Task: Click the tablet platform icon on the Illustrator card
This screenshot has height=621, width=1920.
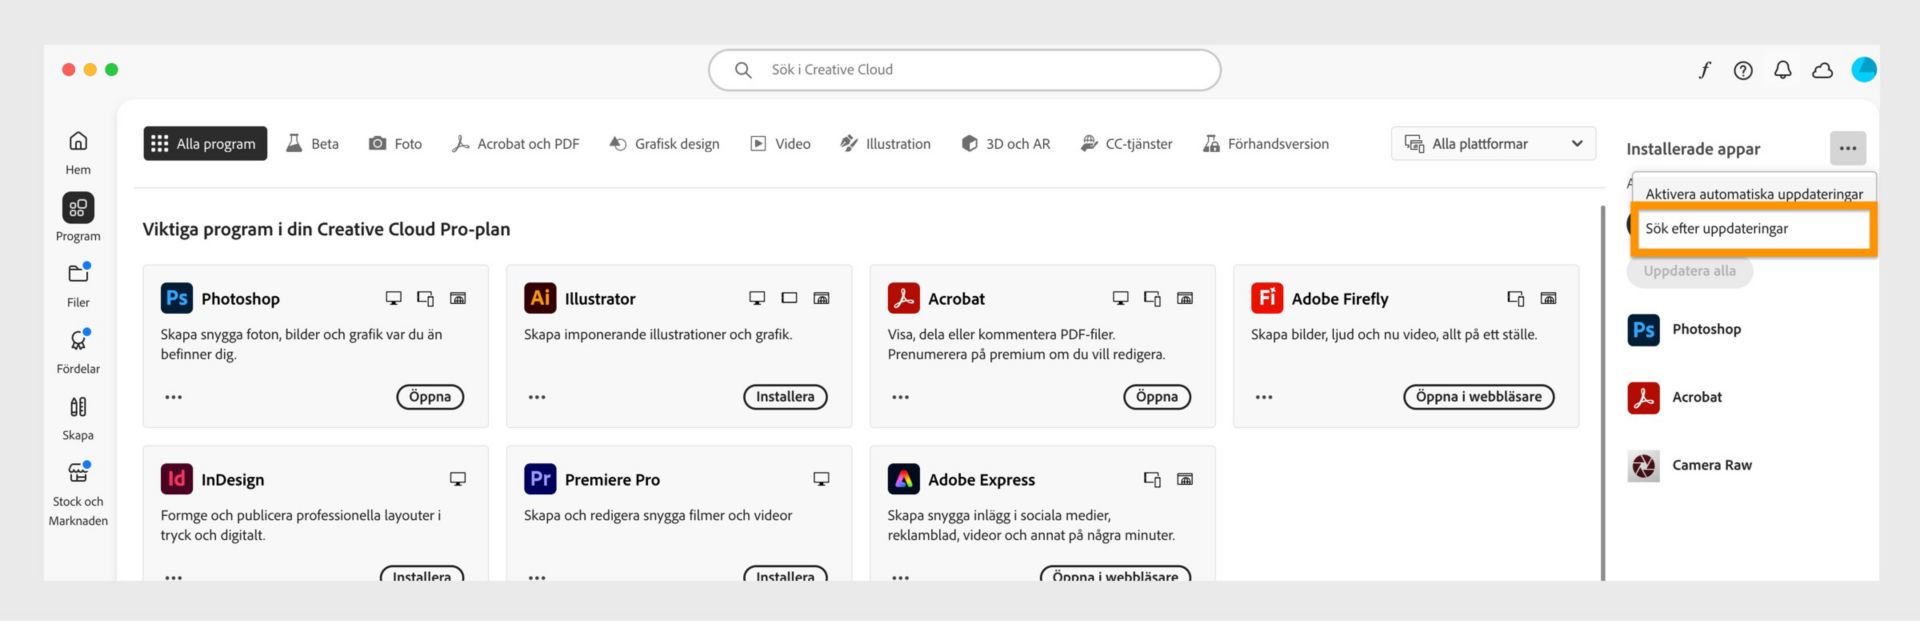Action: point(789,298)
